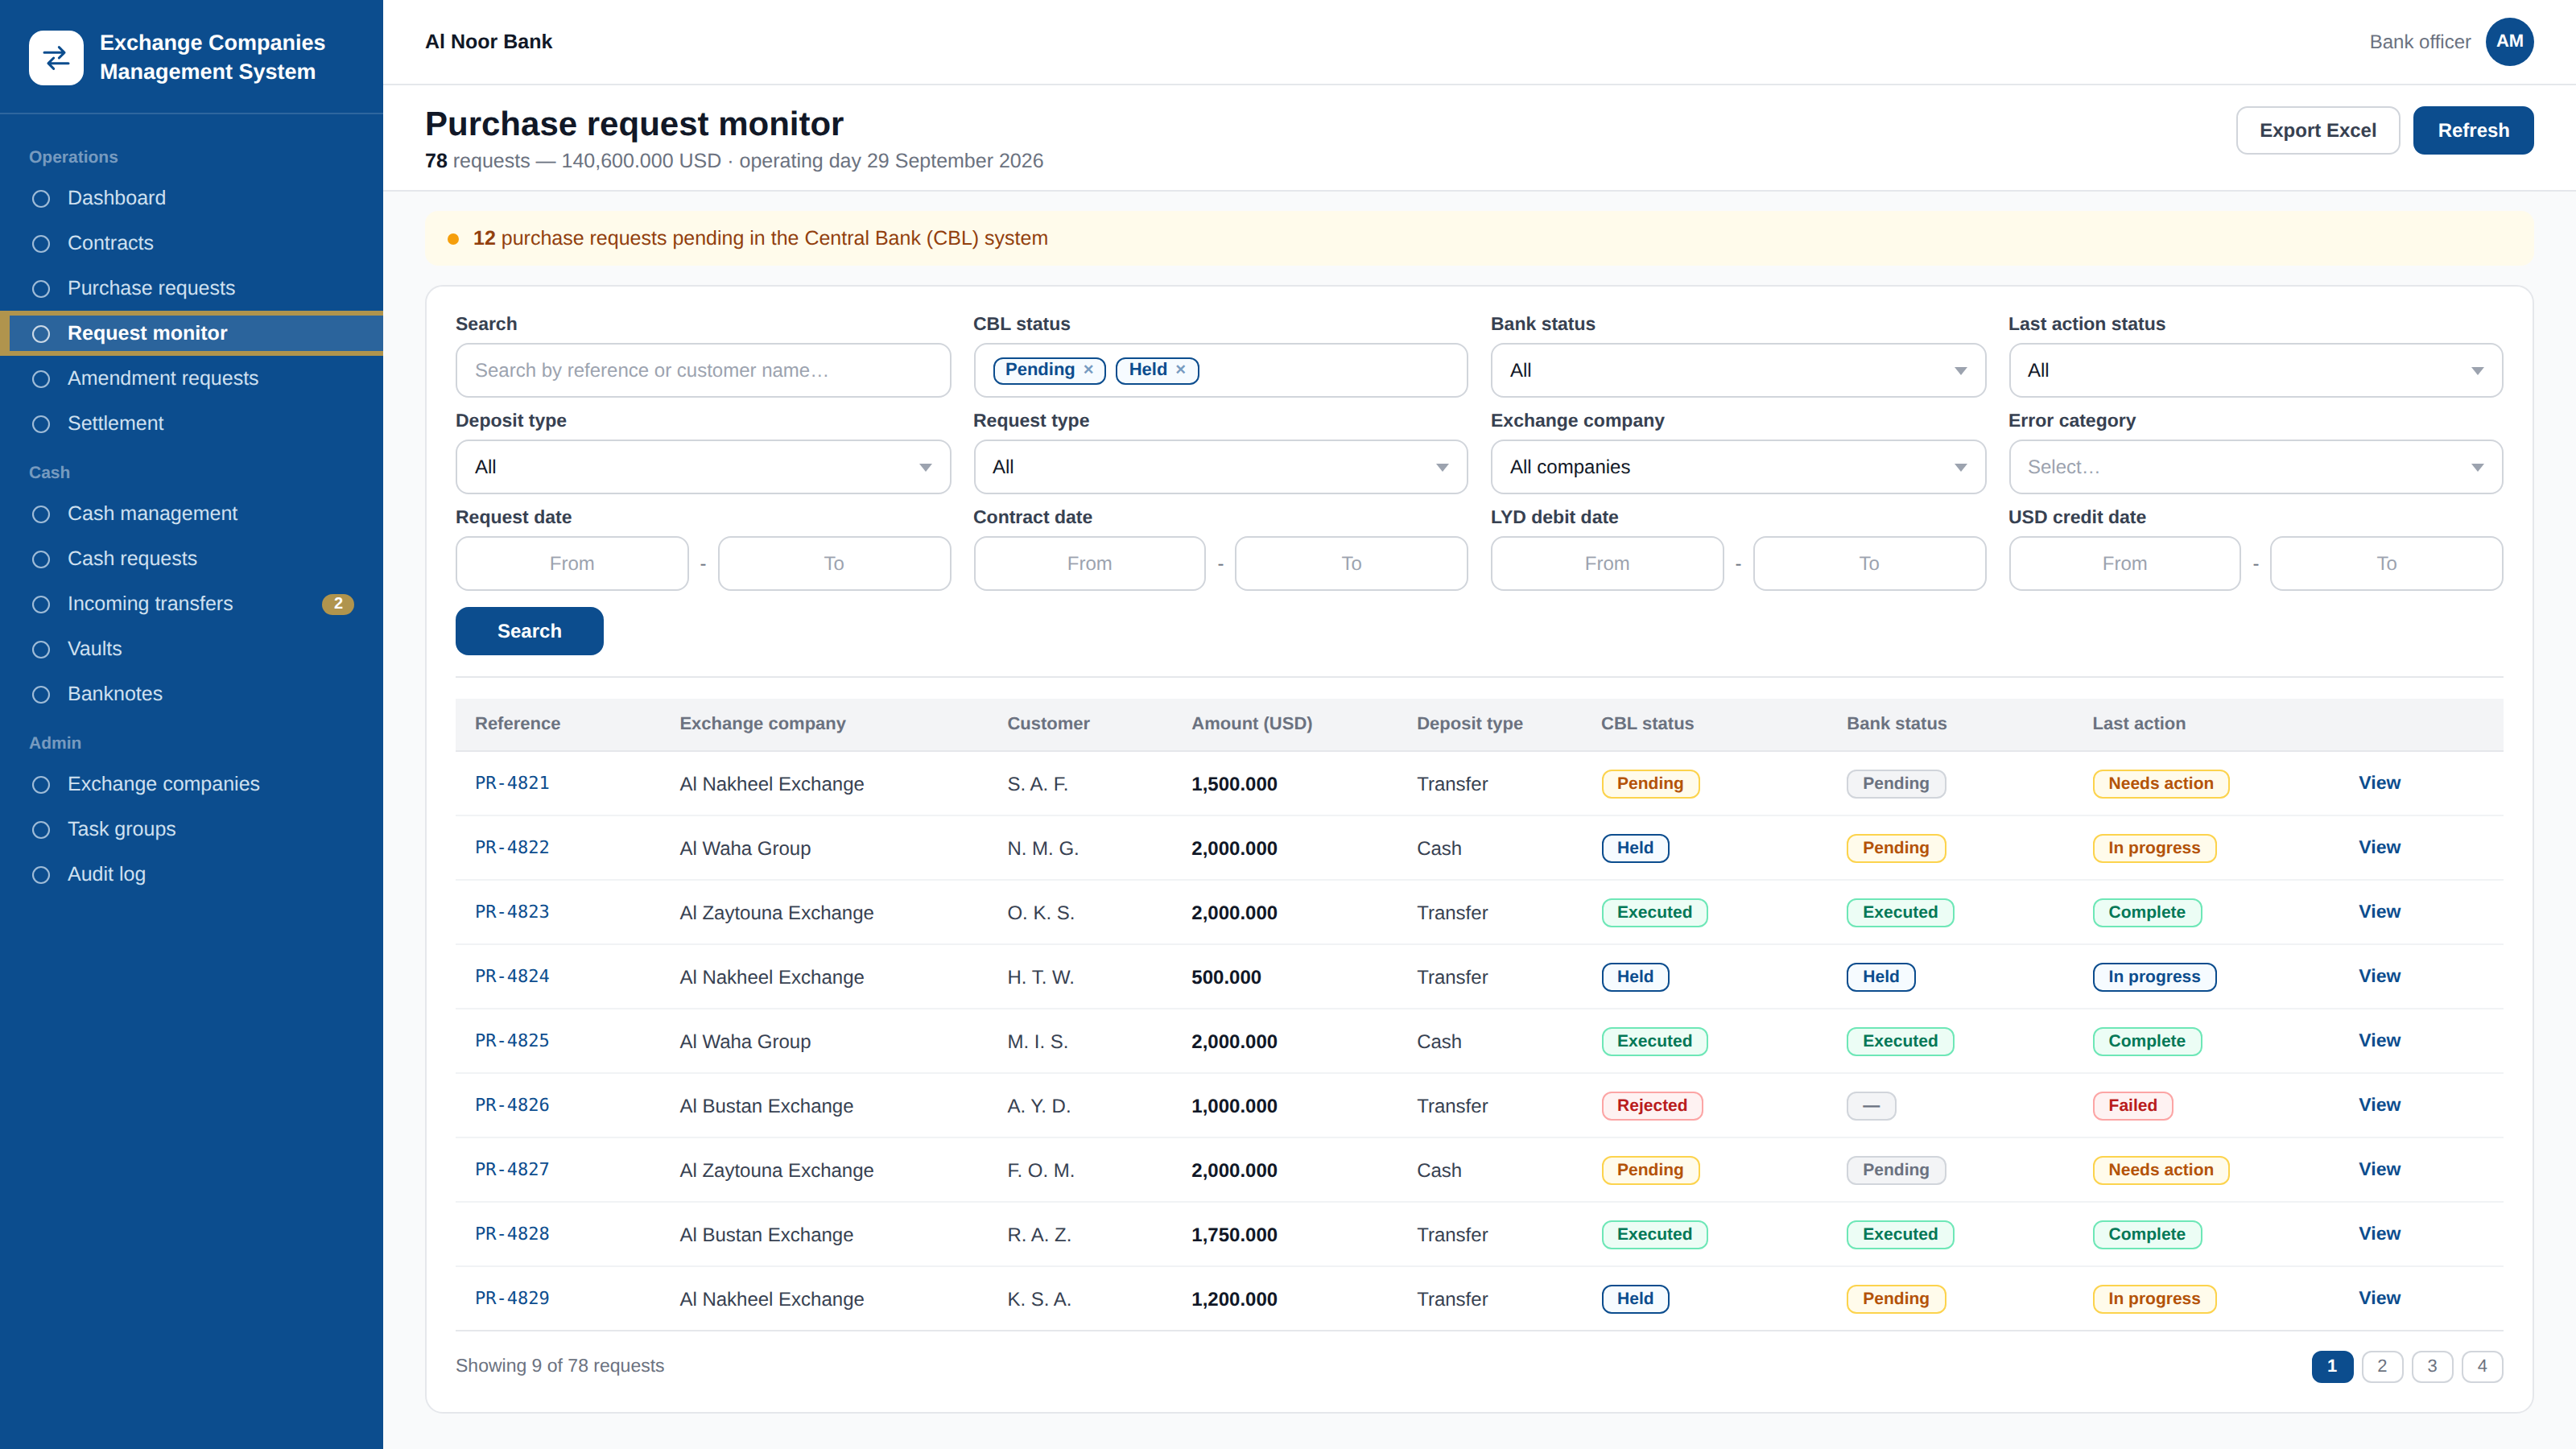Click the Contracts sidebar circle icon
Image resolution: width=2576 pixels, height=1449 pixels.
tap(41, 243)
